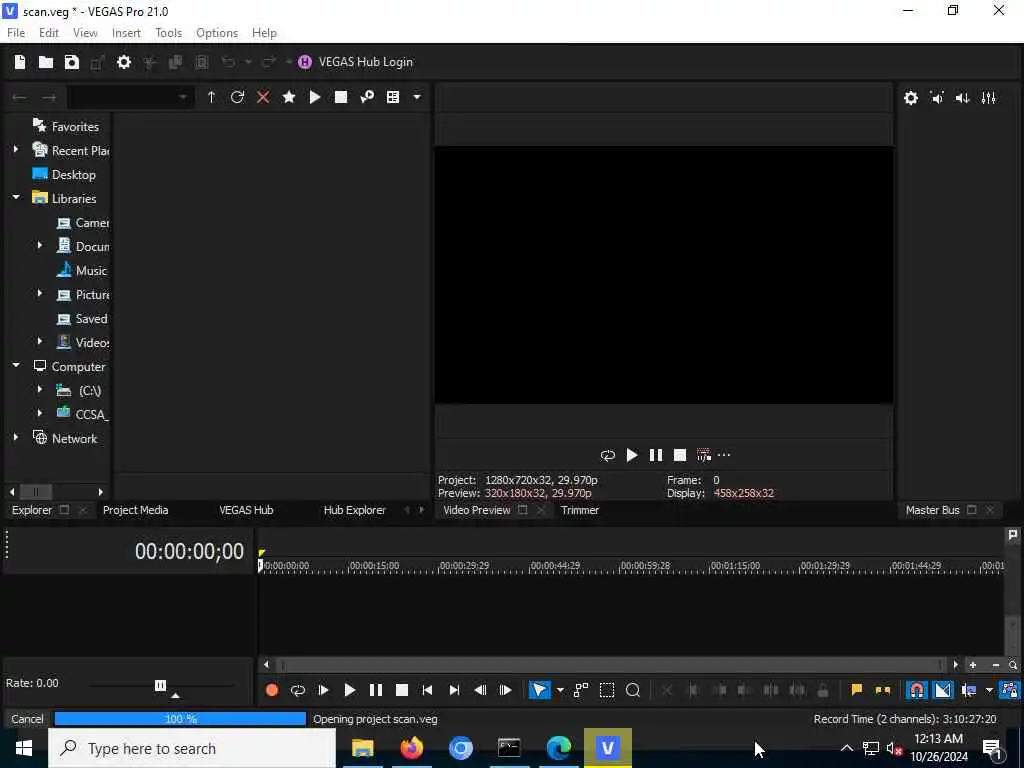Go to the start of the project

[427, 690]
